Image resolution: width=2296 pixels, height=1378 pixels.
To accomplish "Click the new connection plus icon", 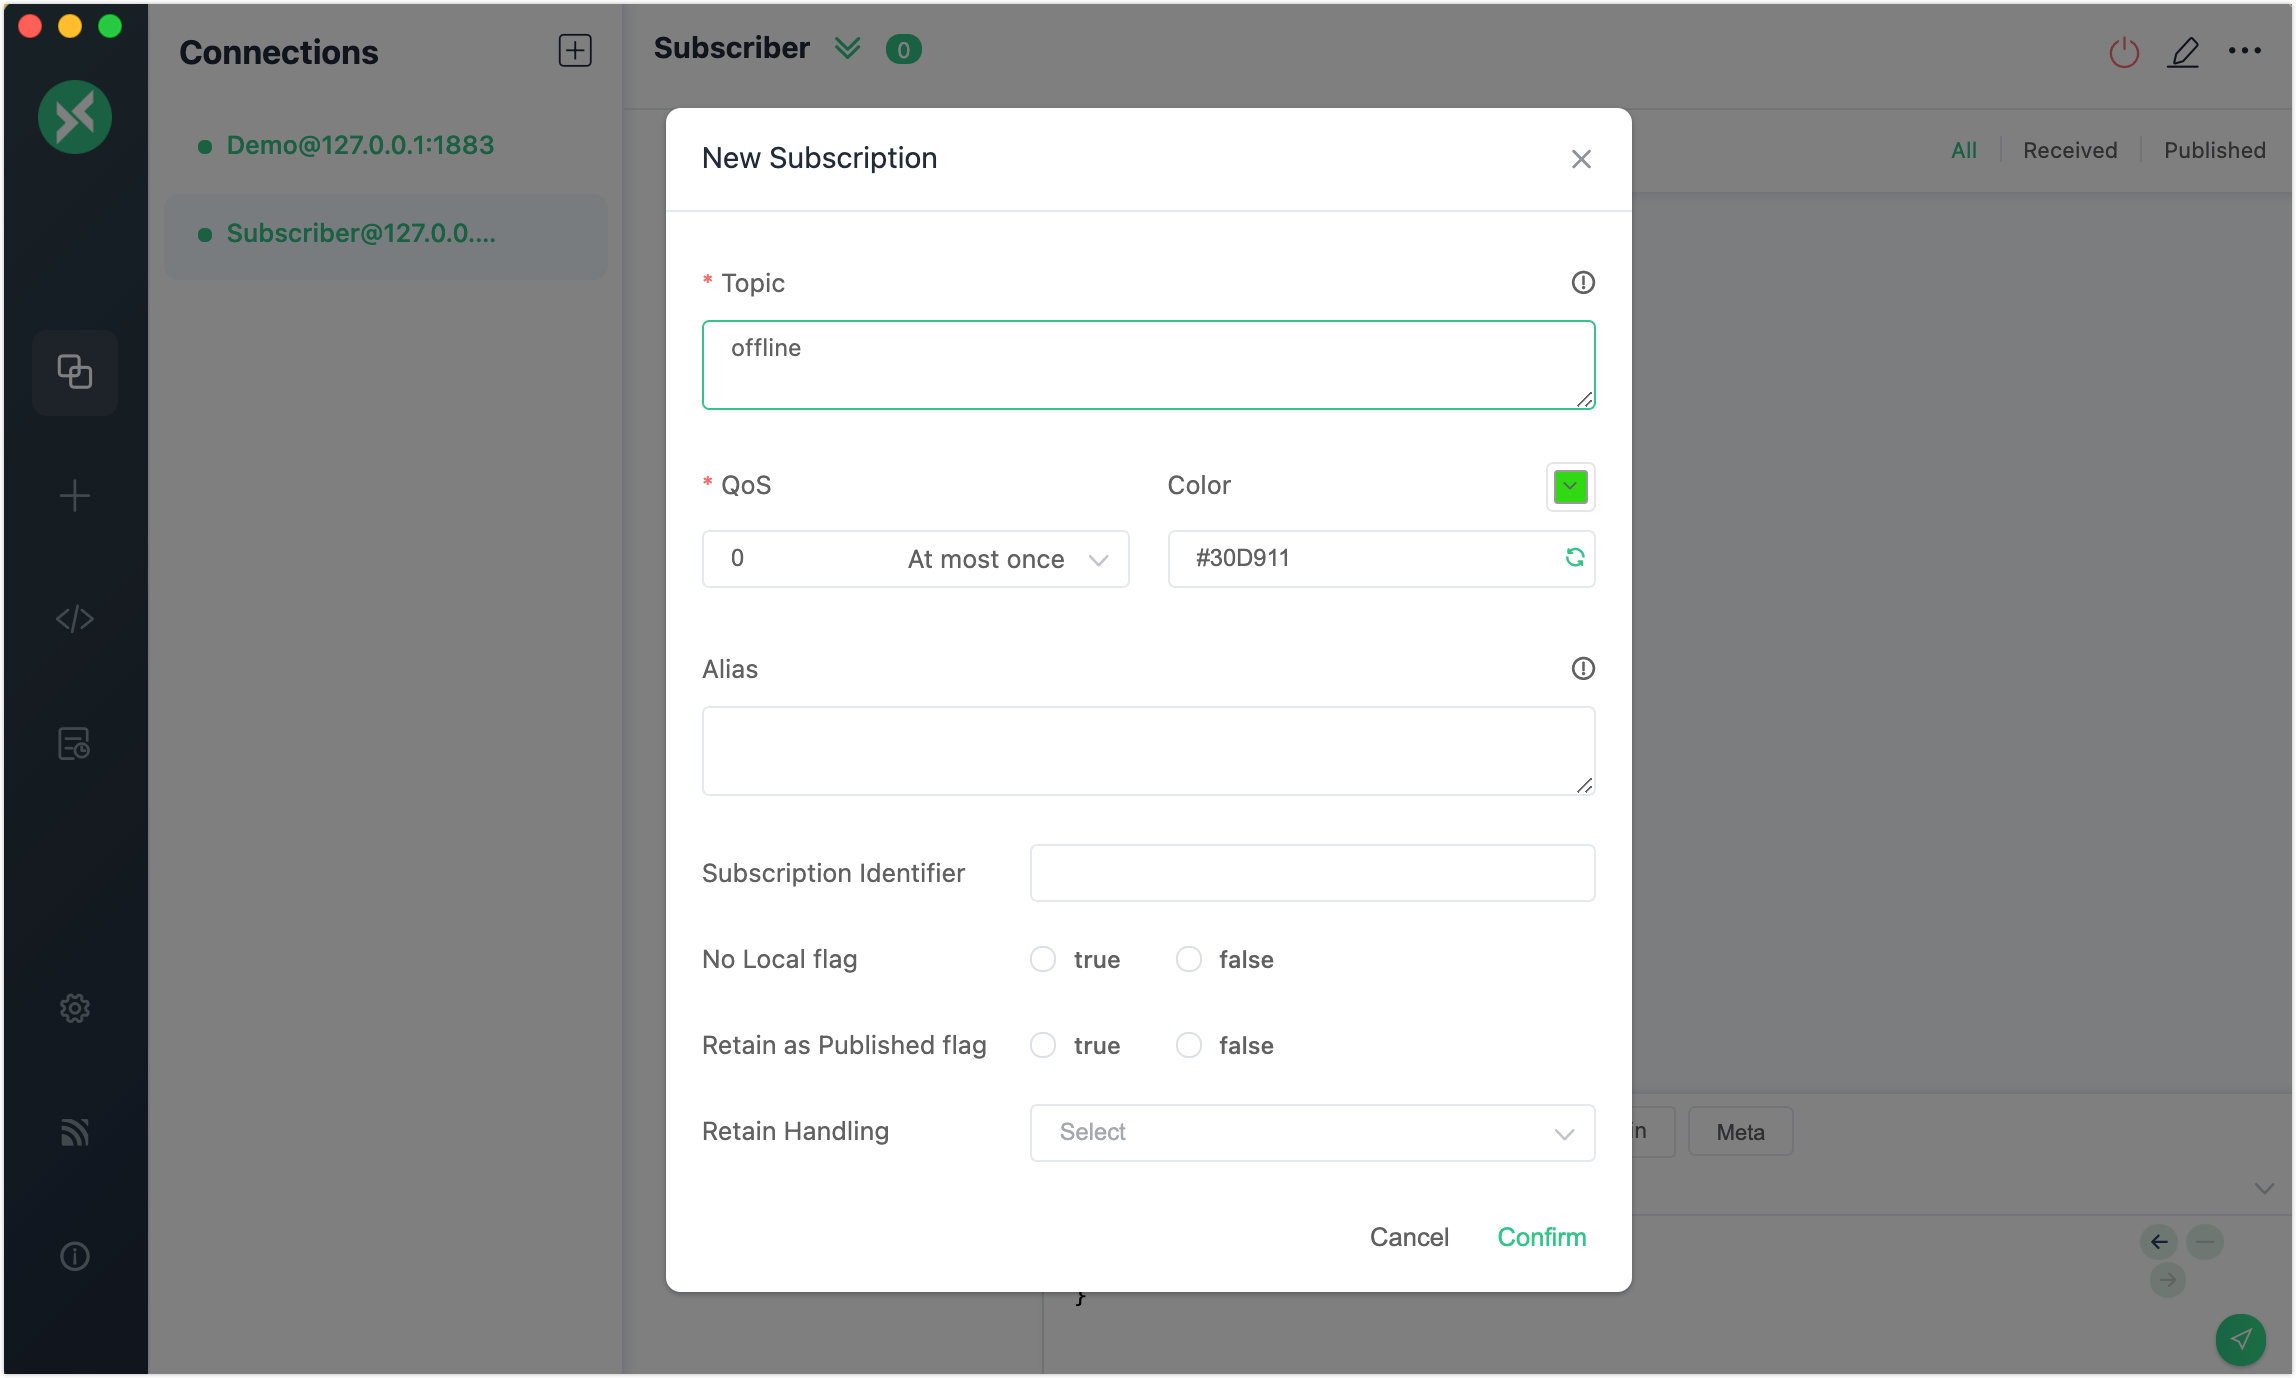I will coord(575,51).
